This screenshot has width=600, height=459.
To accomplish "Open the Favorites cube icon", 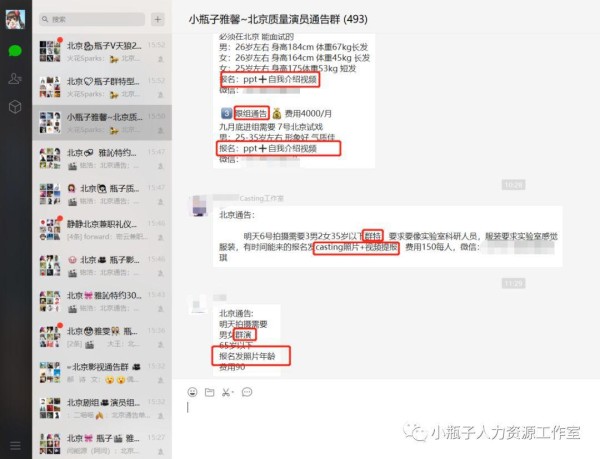I will click(15, 107).
